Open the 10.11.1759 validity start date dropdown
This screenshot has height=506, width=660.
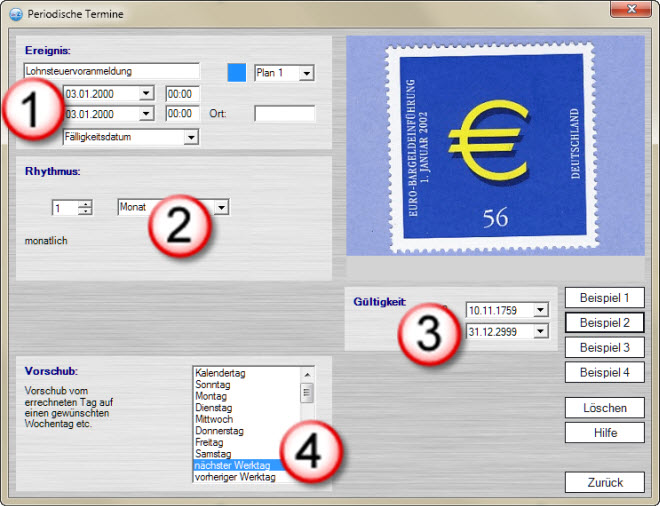(x=541, y=310)
